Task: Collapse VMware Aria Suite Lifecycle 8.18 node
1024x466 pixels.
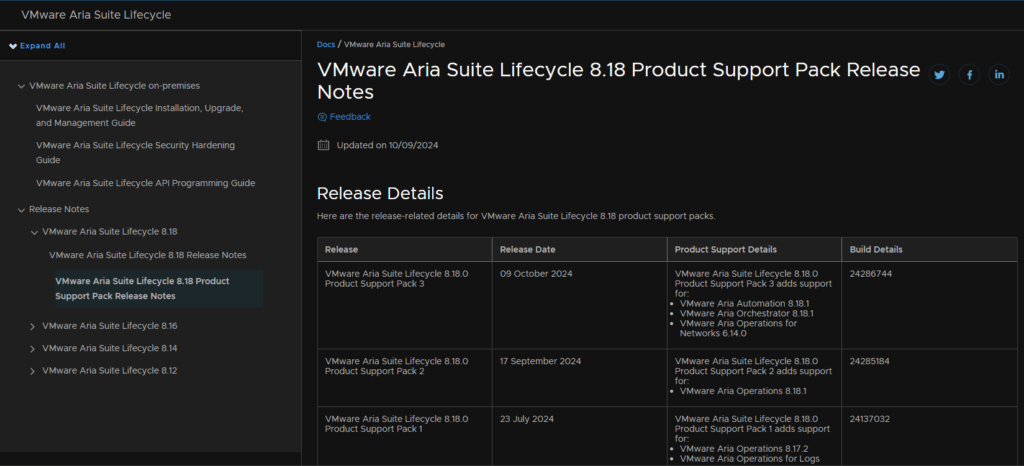Action: (x=34, y=232)
